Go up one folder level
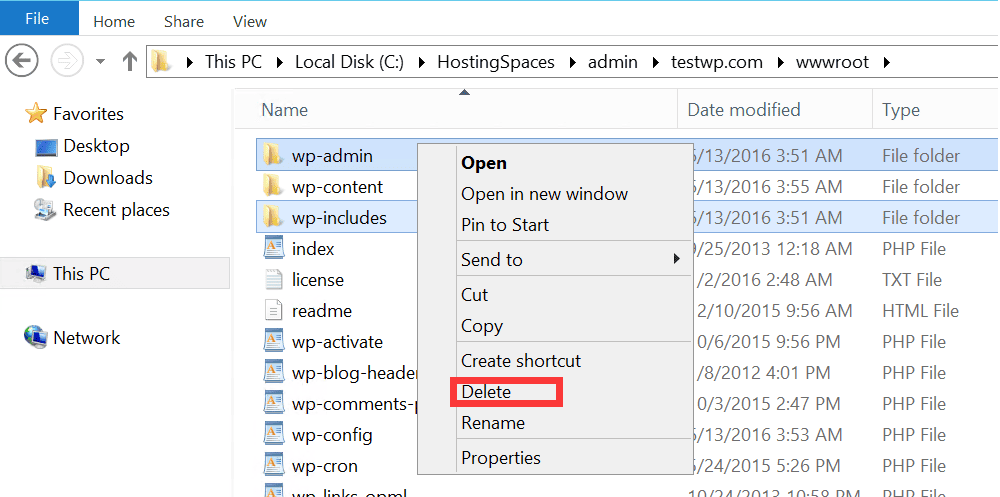This screenshot has width=1000, height=497. coord(129,62)
